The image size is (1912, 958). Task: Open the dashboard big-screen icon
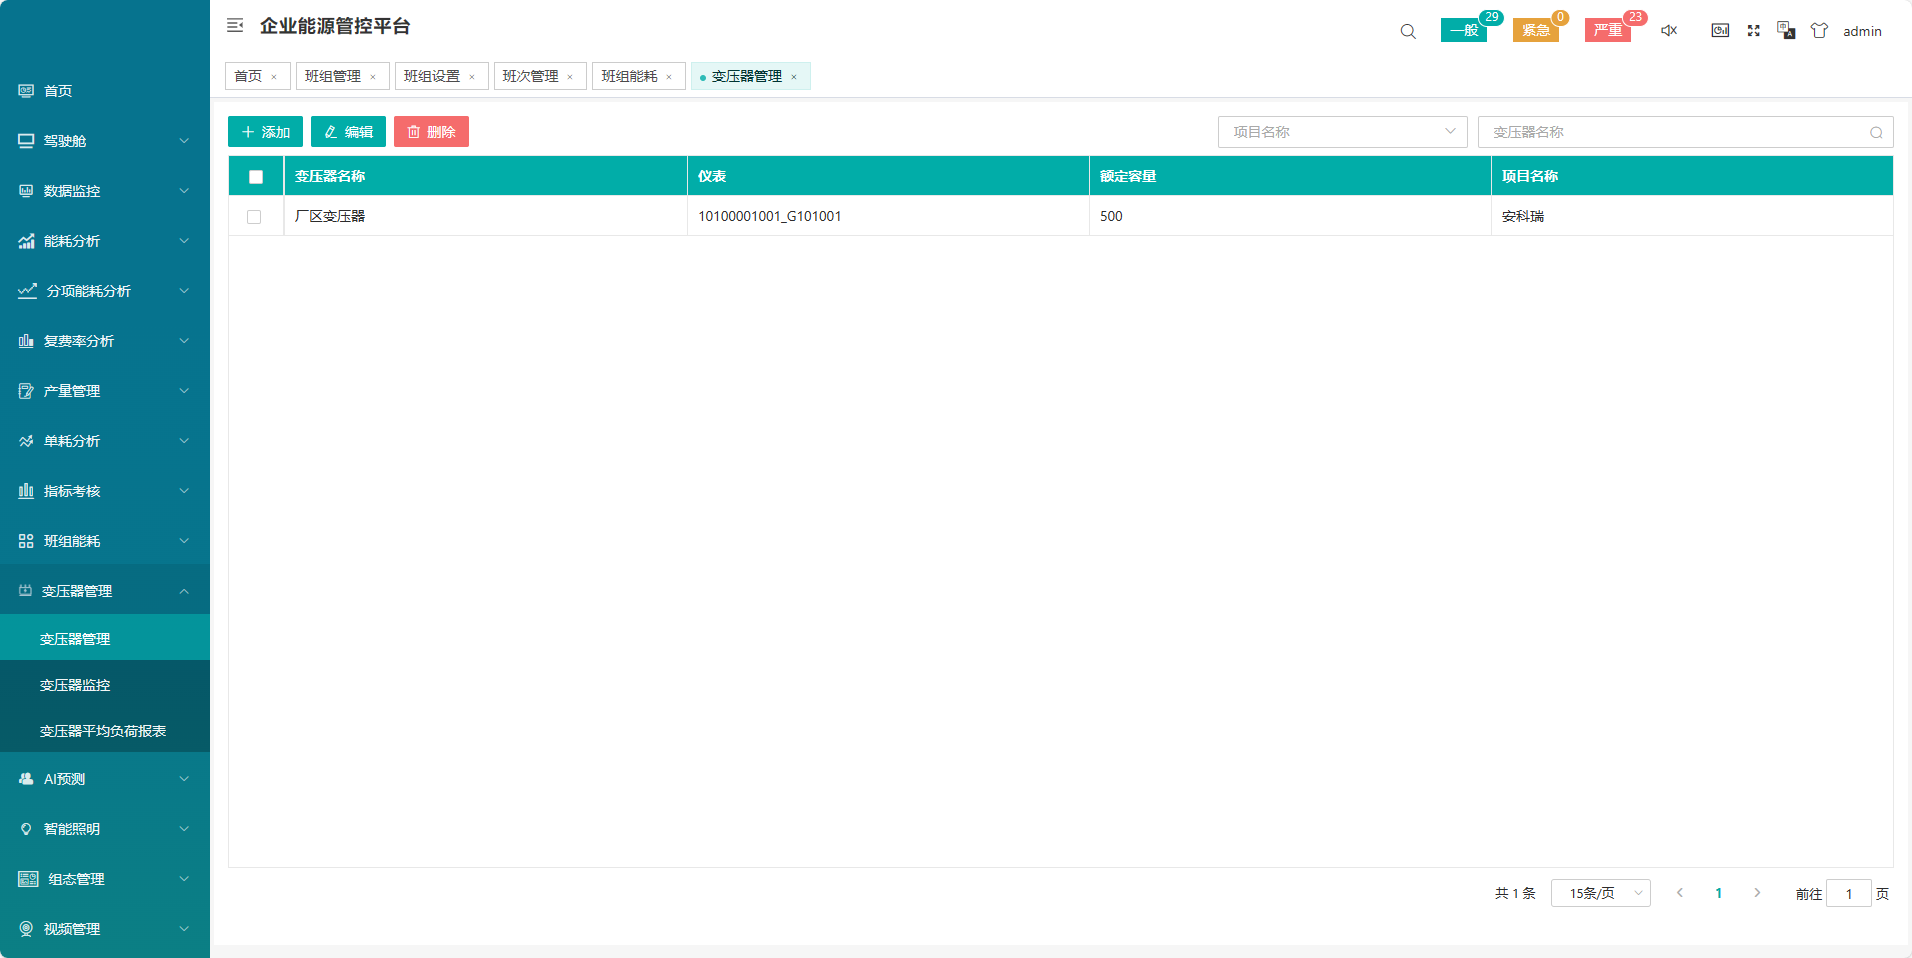point(1720,31)
